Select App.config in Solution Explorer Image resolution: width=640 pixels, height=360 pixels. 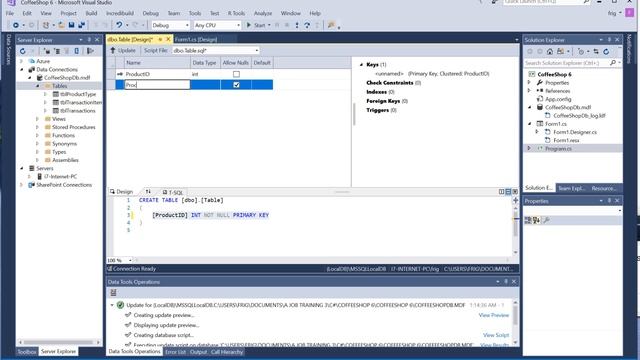[558, 99]
